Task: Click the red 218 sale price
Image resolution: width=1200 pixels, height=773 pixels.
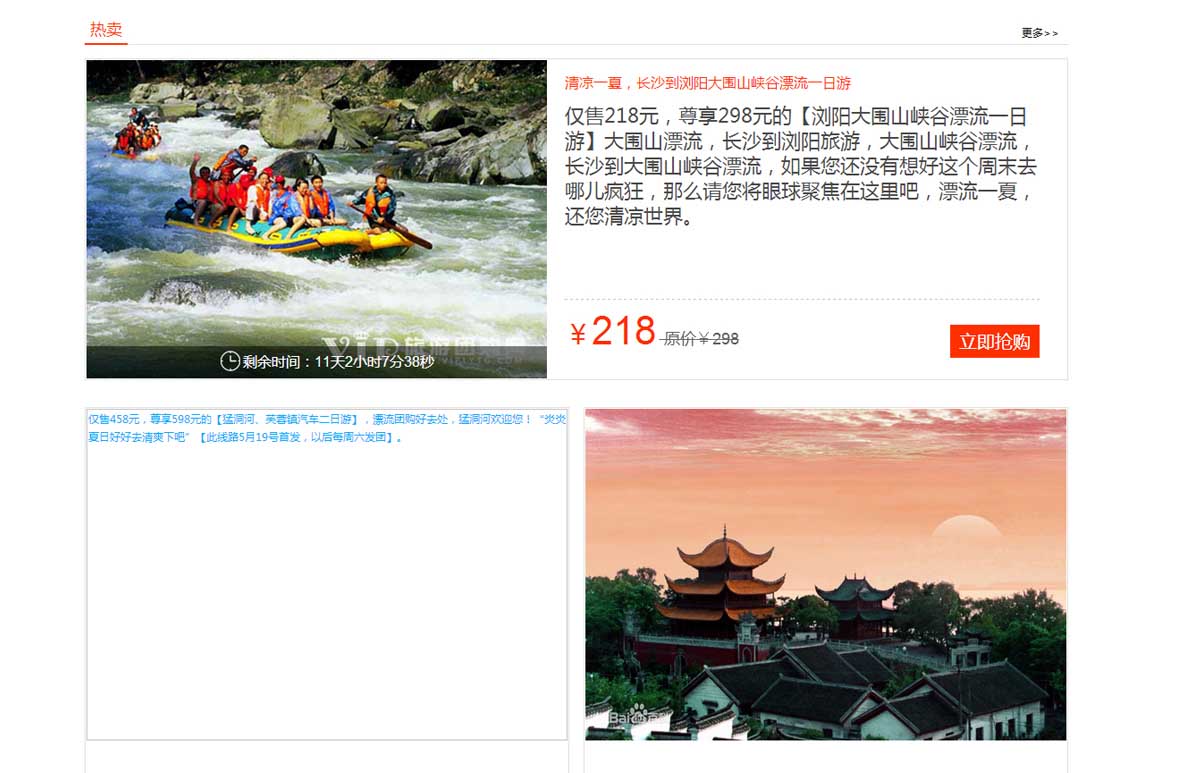Action: click(x=623, y=331)
